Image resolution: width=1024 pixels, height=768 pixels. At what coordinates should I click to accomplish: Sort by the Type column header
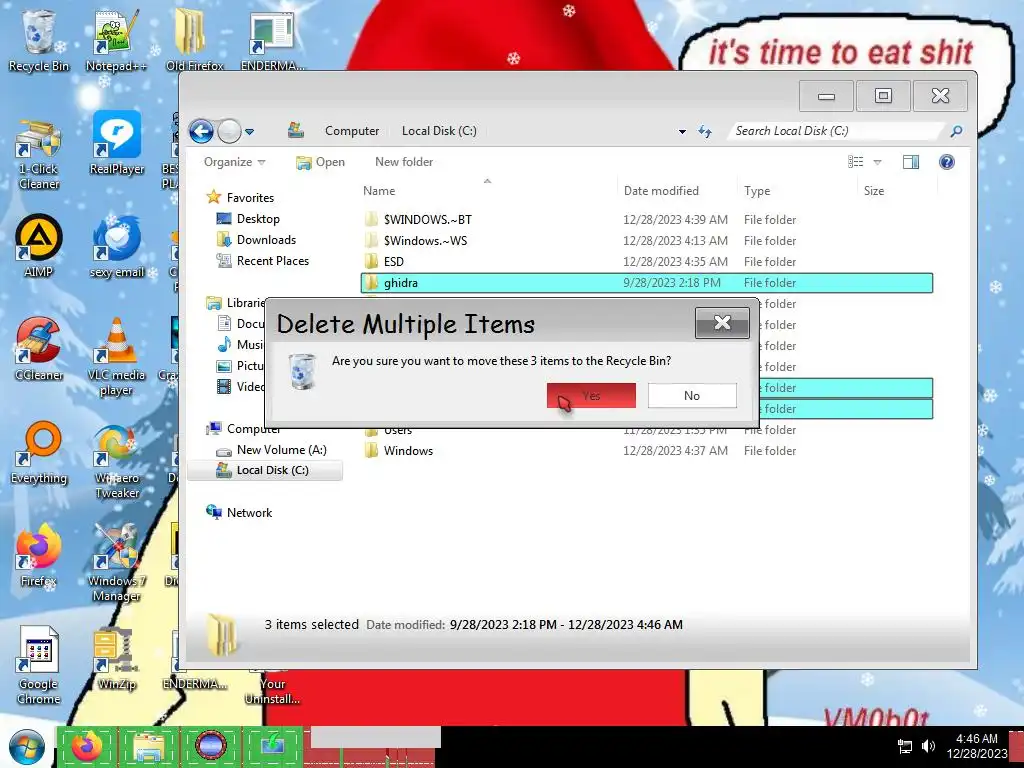(x=797, y=191)
